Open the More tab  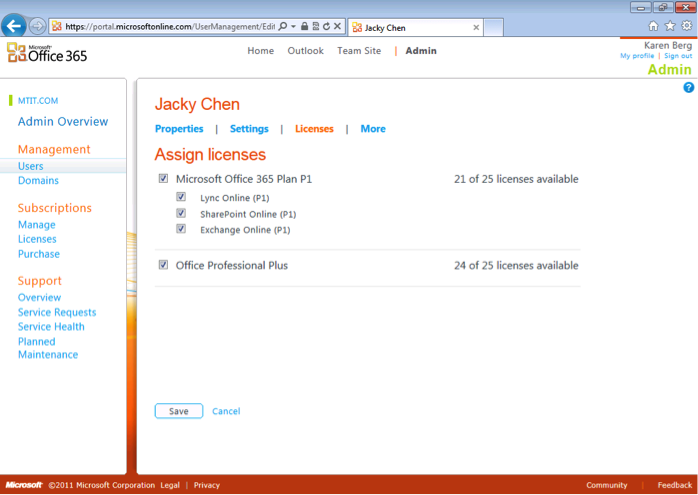[373, 129]
